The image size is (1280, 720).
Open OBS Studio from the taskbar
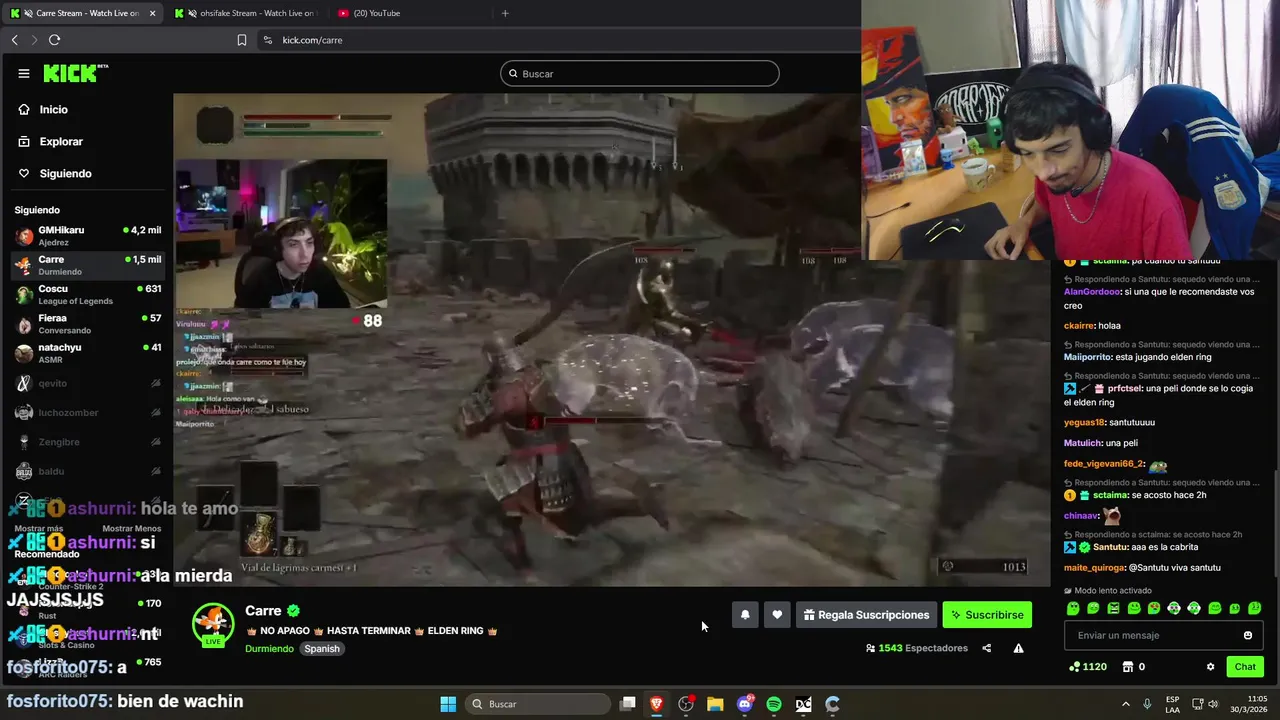(x=686, y=704)
